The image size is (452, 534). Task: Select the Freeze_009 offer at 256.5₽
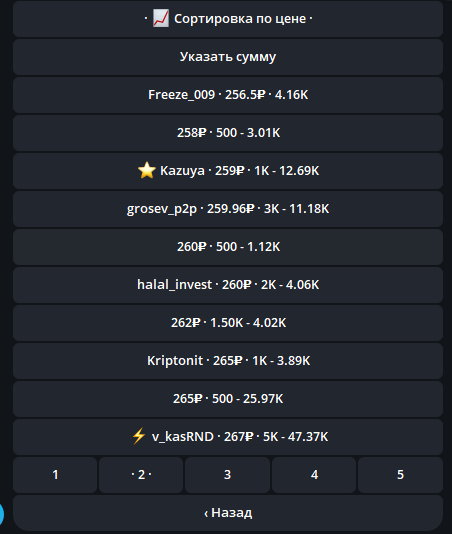(x=228, y=95)
